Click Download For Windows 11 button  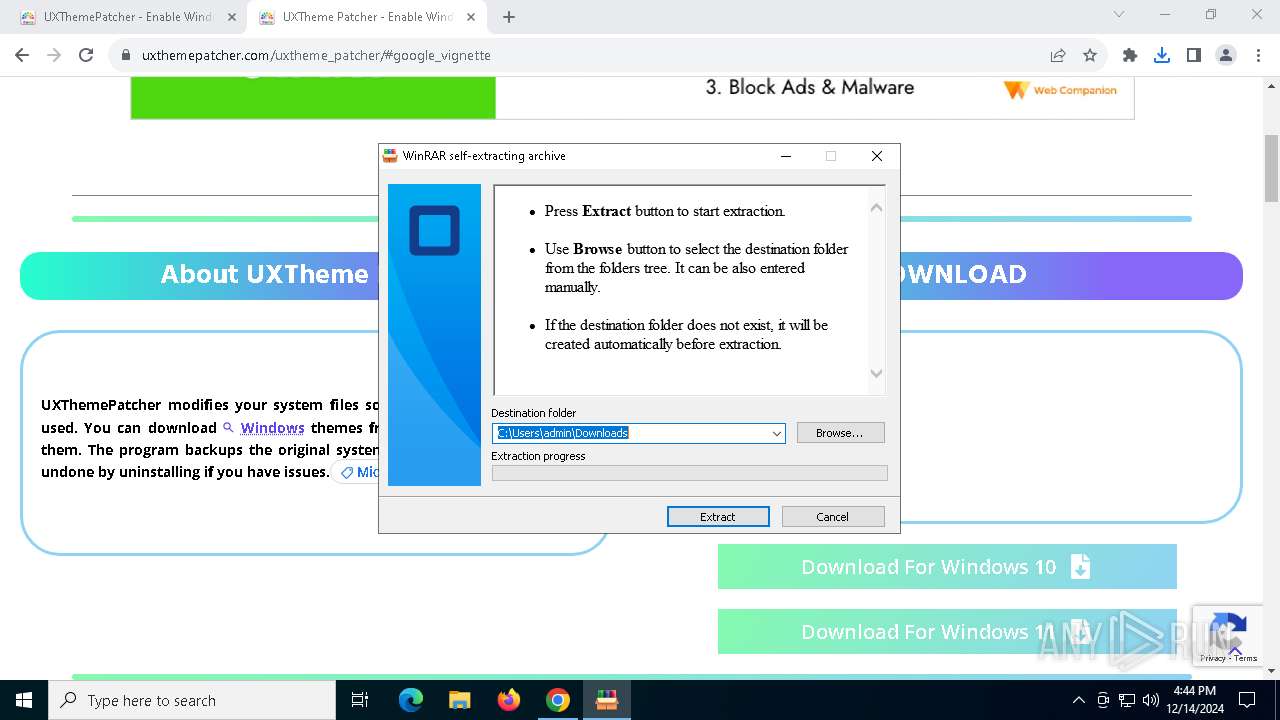[x=947, y=632]
